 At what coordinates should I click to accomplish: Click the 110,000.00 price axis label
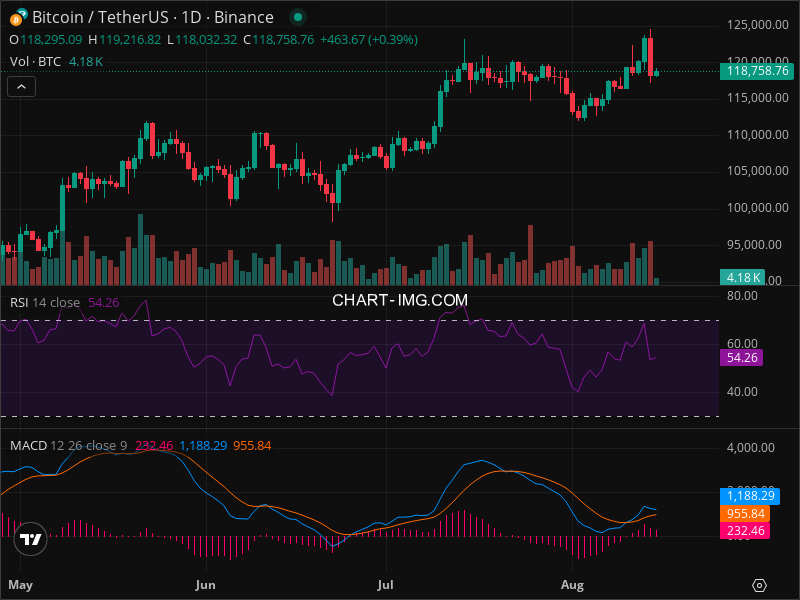point(758,135)
